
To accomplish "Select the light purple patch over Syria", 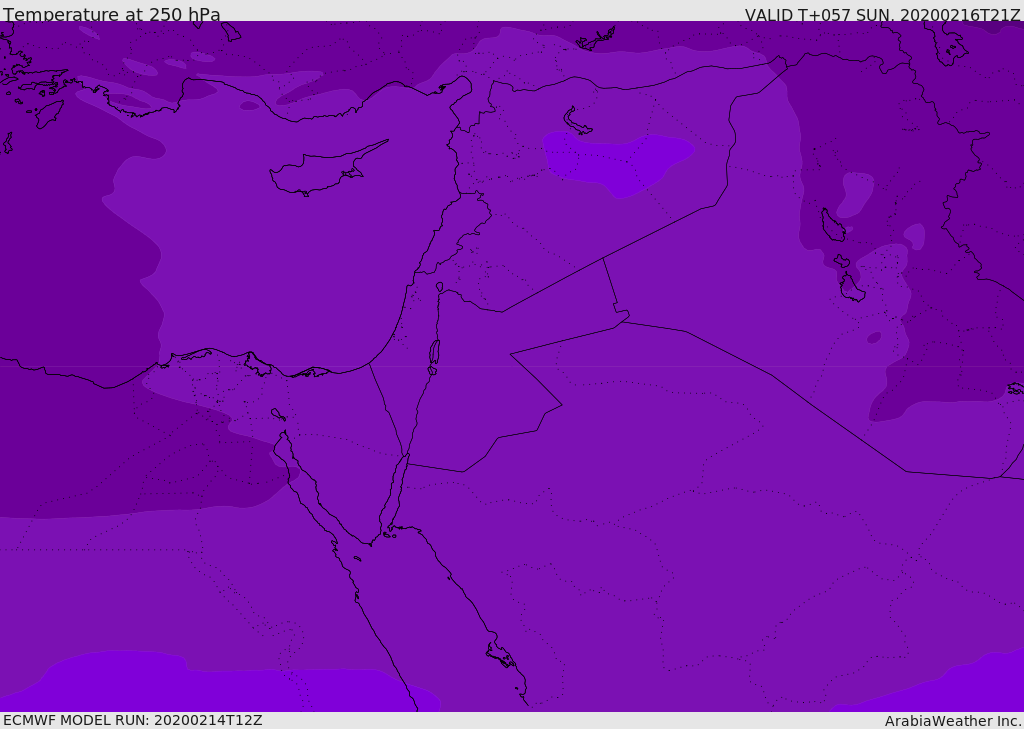I will tap(620, 160).
